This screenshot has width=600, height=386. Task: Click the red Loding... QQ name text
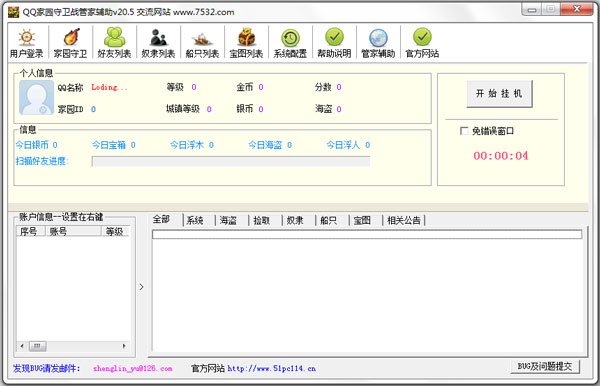tap(109, 87)
